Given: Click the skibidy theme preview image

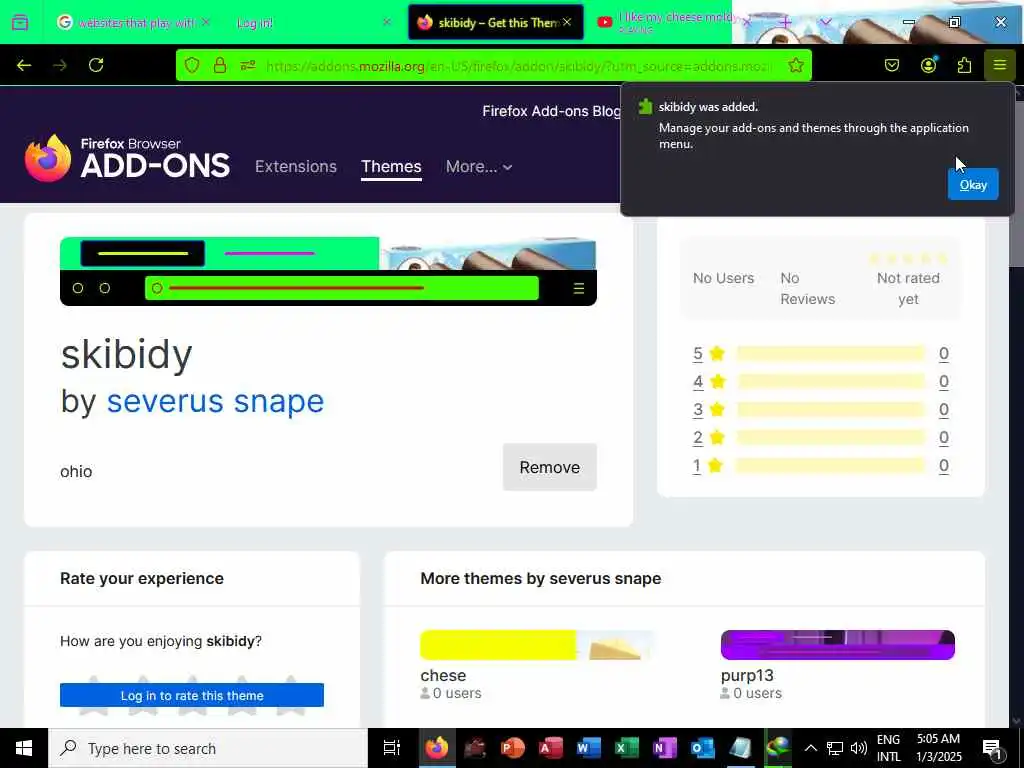Looking at the screenshot, I should click(x=328, y=271).
